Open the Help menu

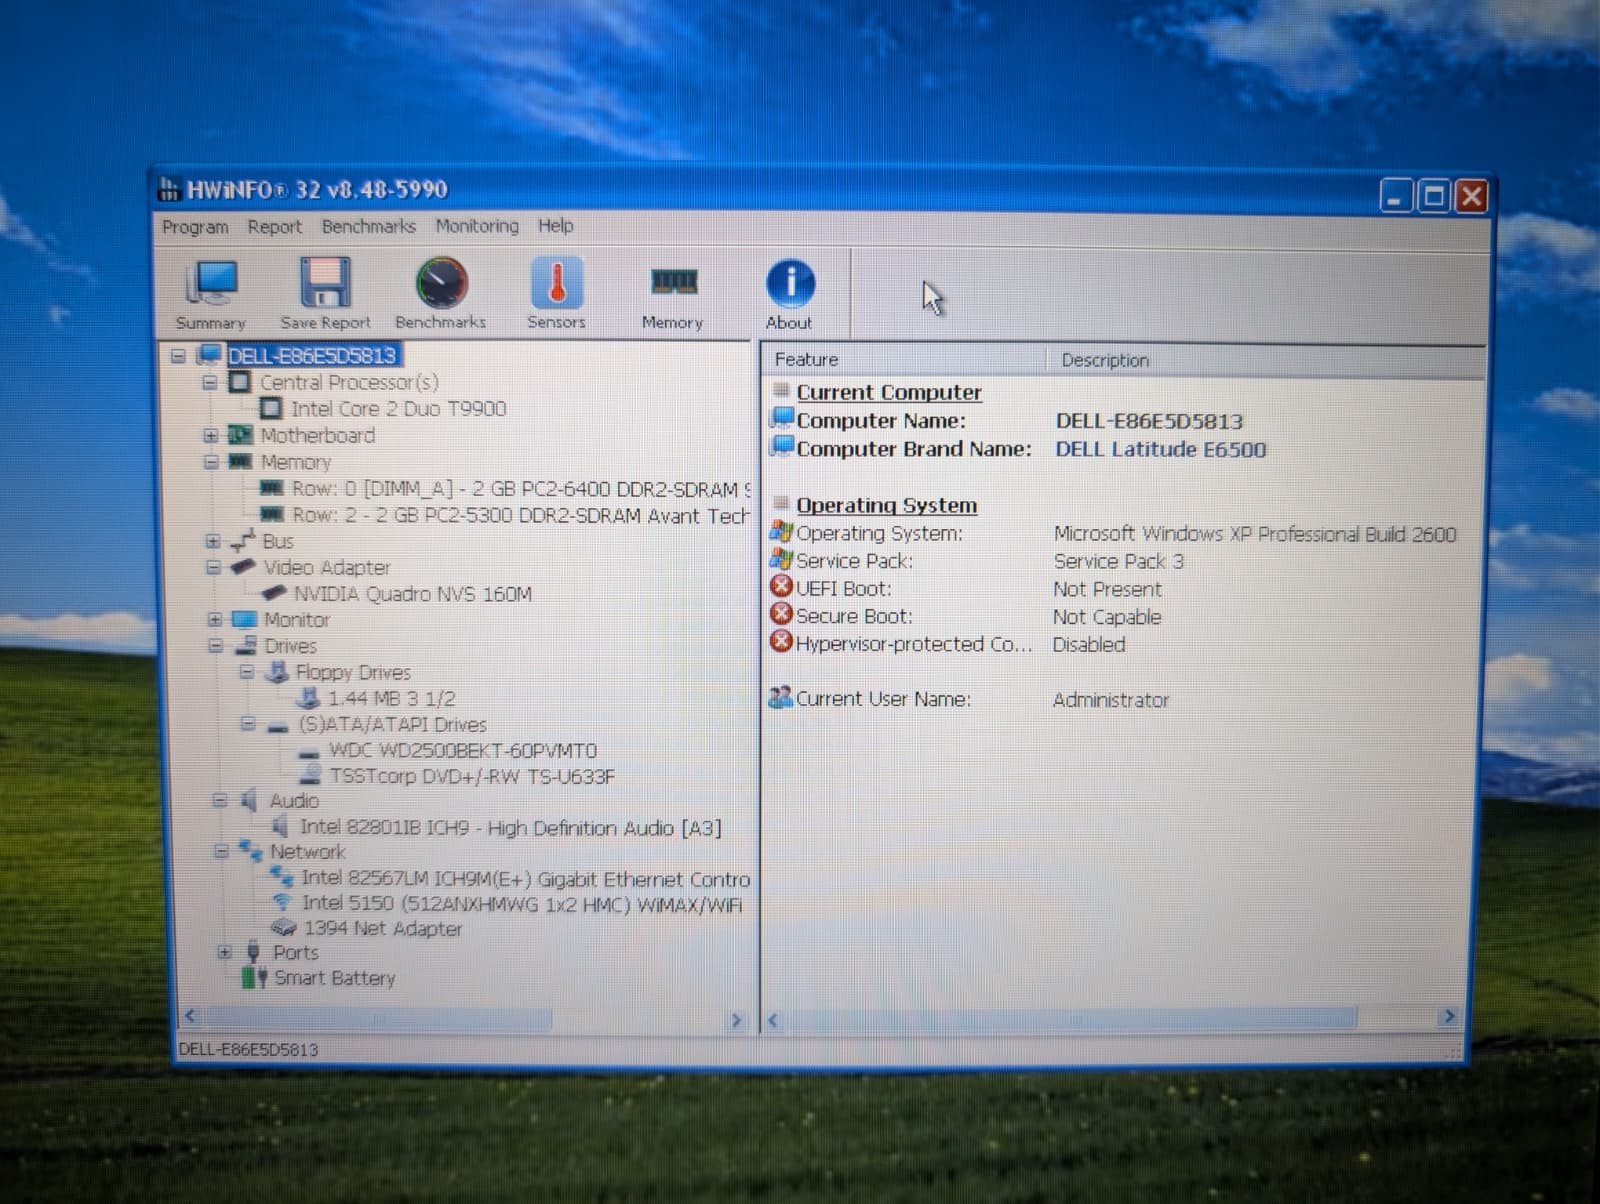point(555,225)
